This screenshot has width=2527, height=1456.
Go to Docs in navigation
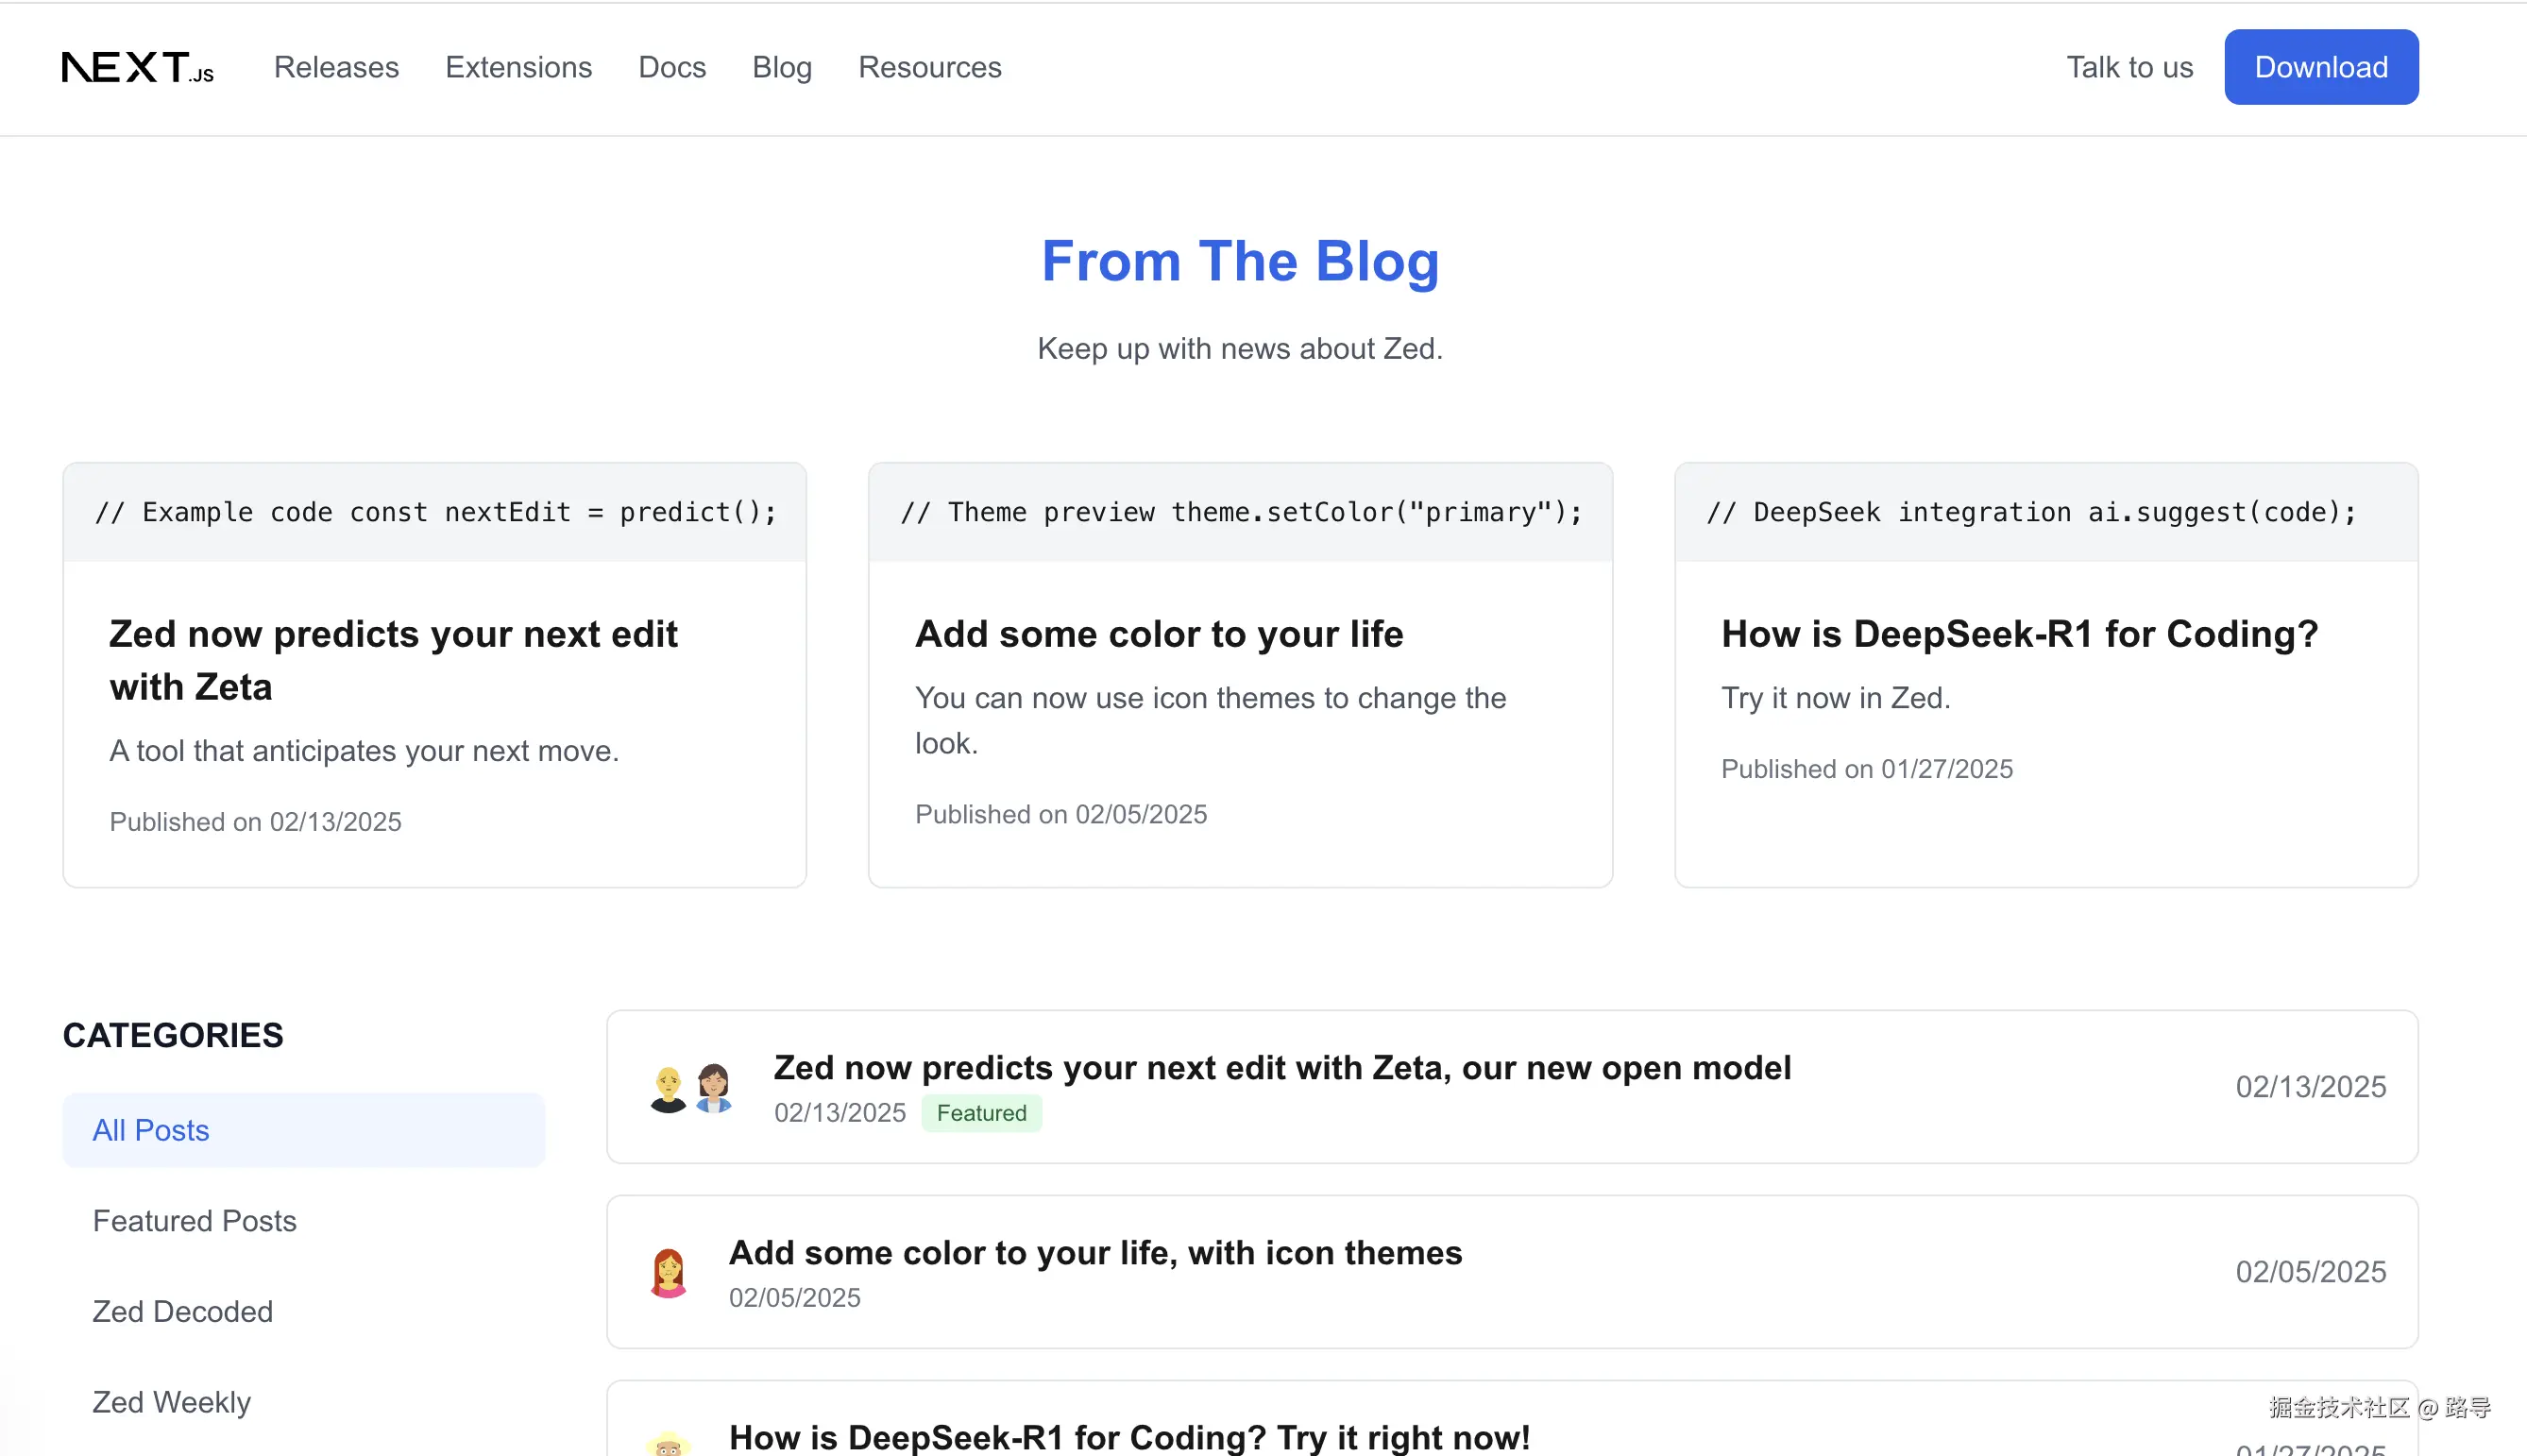(x=672, y=67)
